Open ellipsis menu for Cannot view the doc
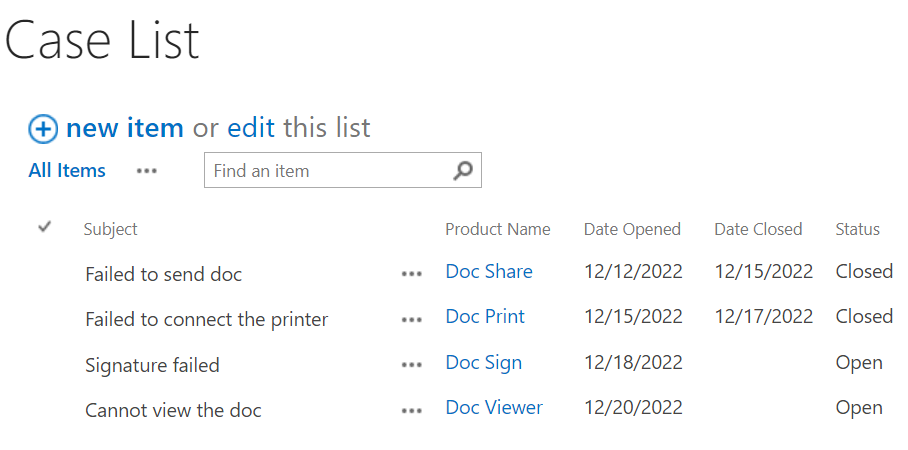Viewport: 908px width, 450px height. [412, 411]
